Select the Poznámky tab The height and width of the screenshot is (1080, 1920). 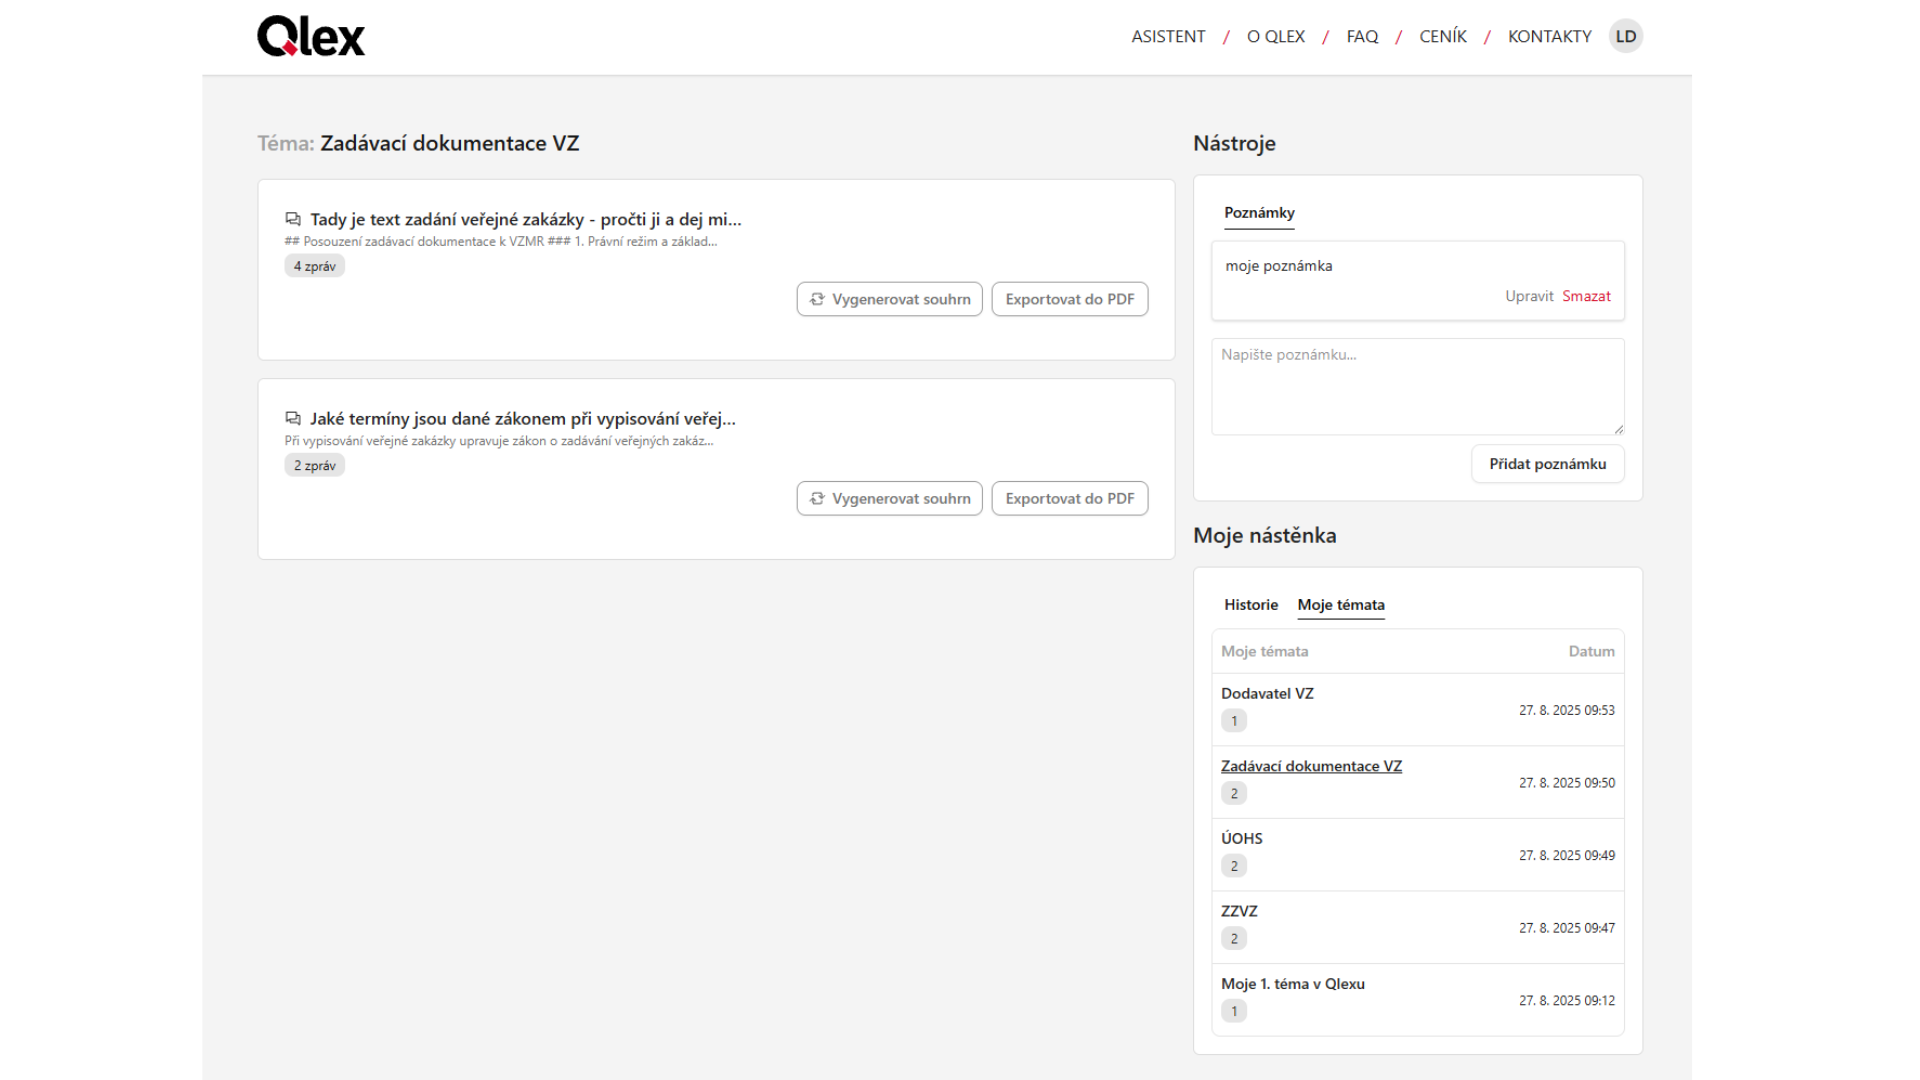point(1259,213)
